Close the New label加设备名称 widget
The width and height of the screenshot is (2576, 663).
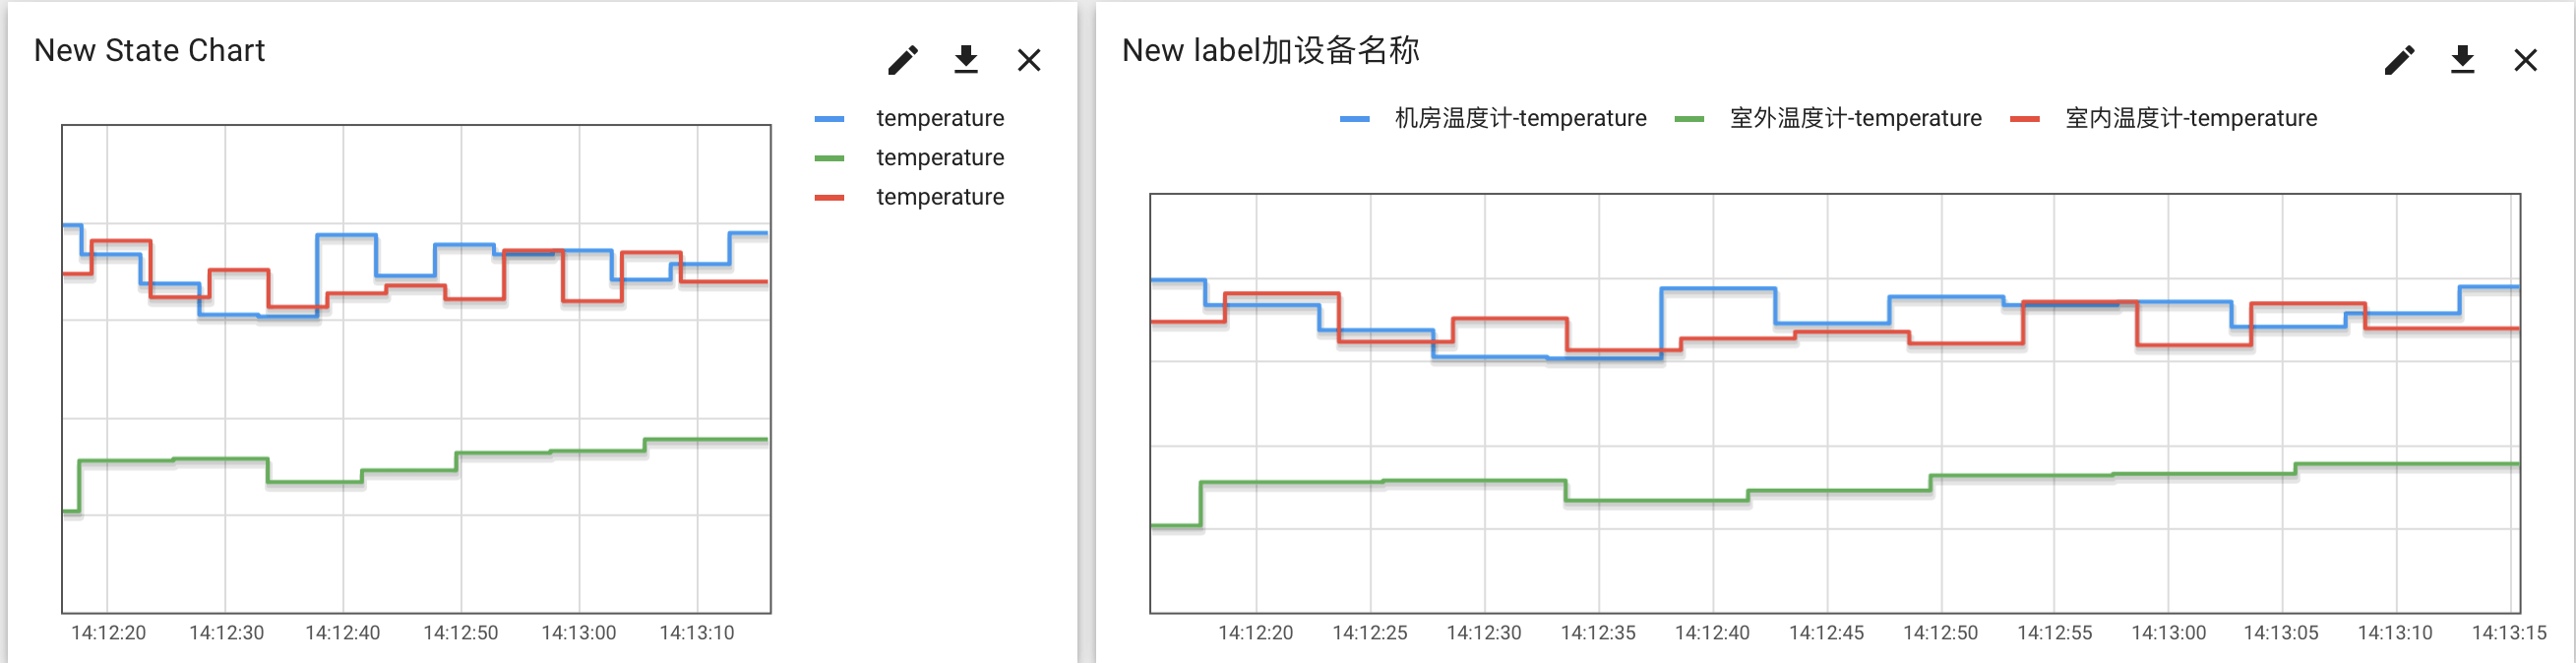tap(2526, 60)
